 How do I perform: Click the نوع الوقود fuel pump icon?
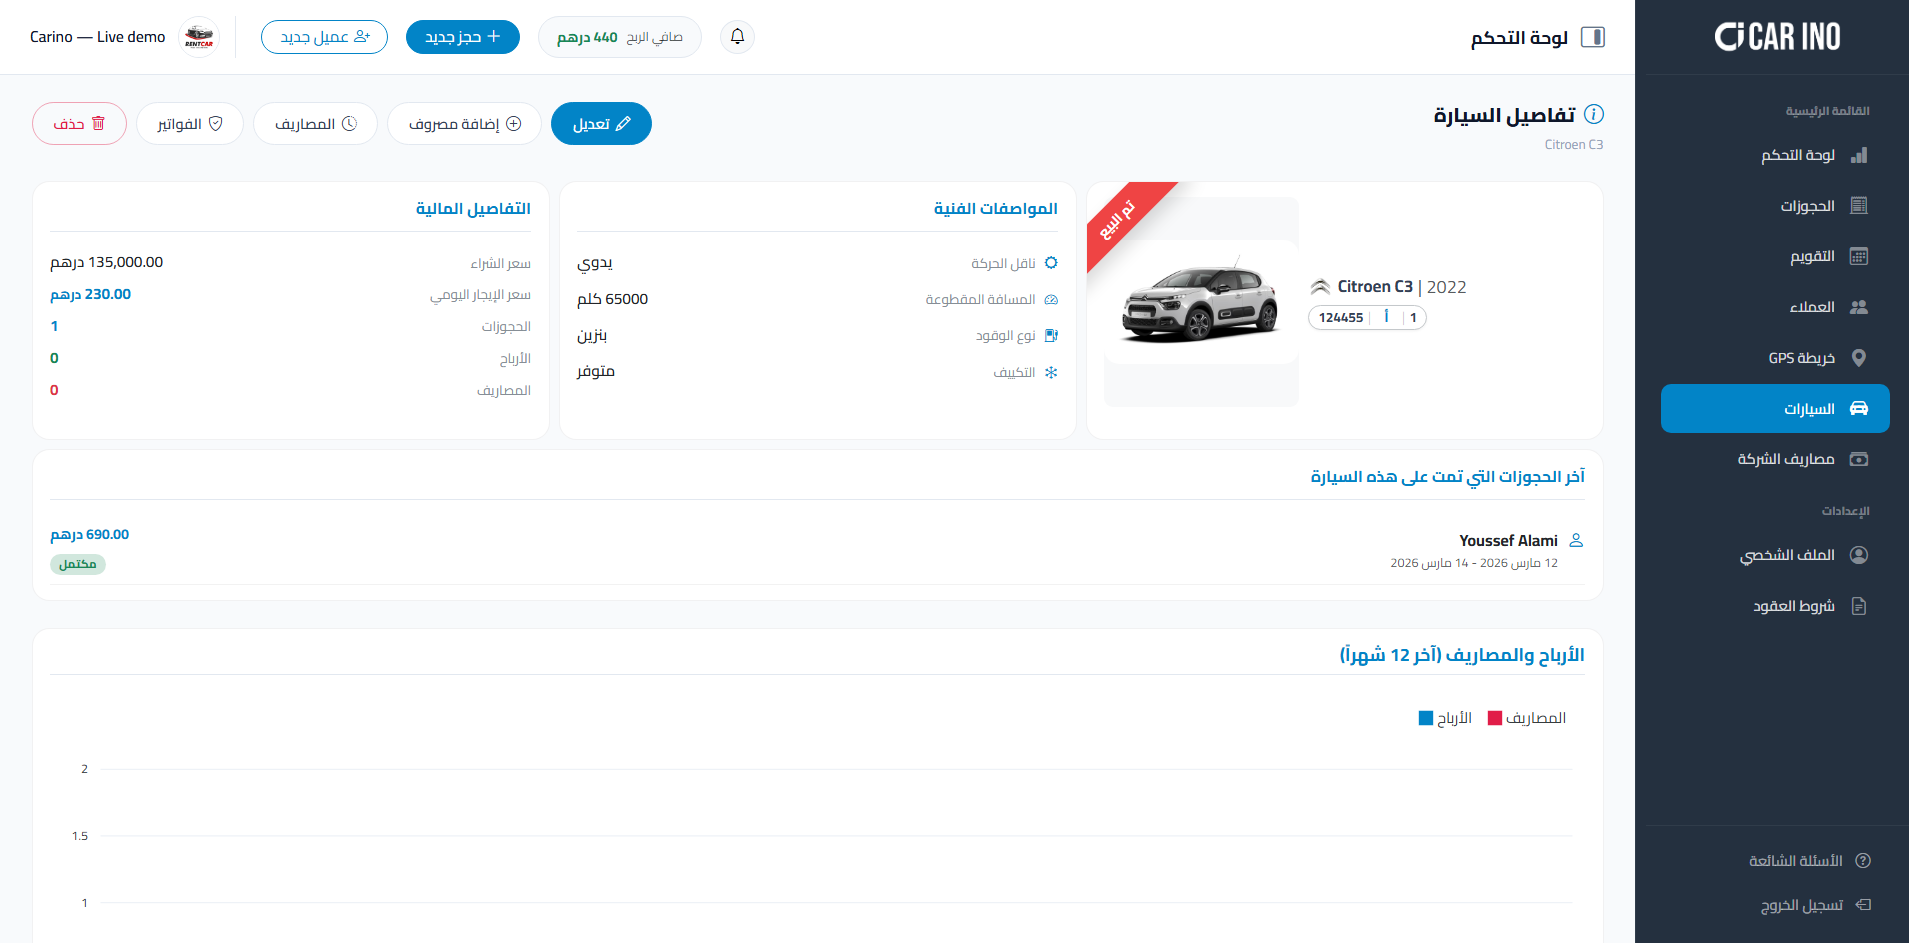click(x=1051, y=336)
